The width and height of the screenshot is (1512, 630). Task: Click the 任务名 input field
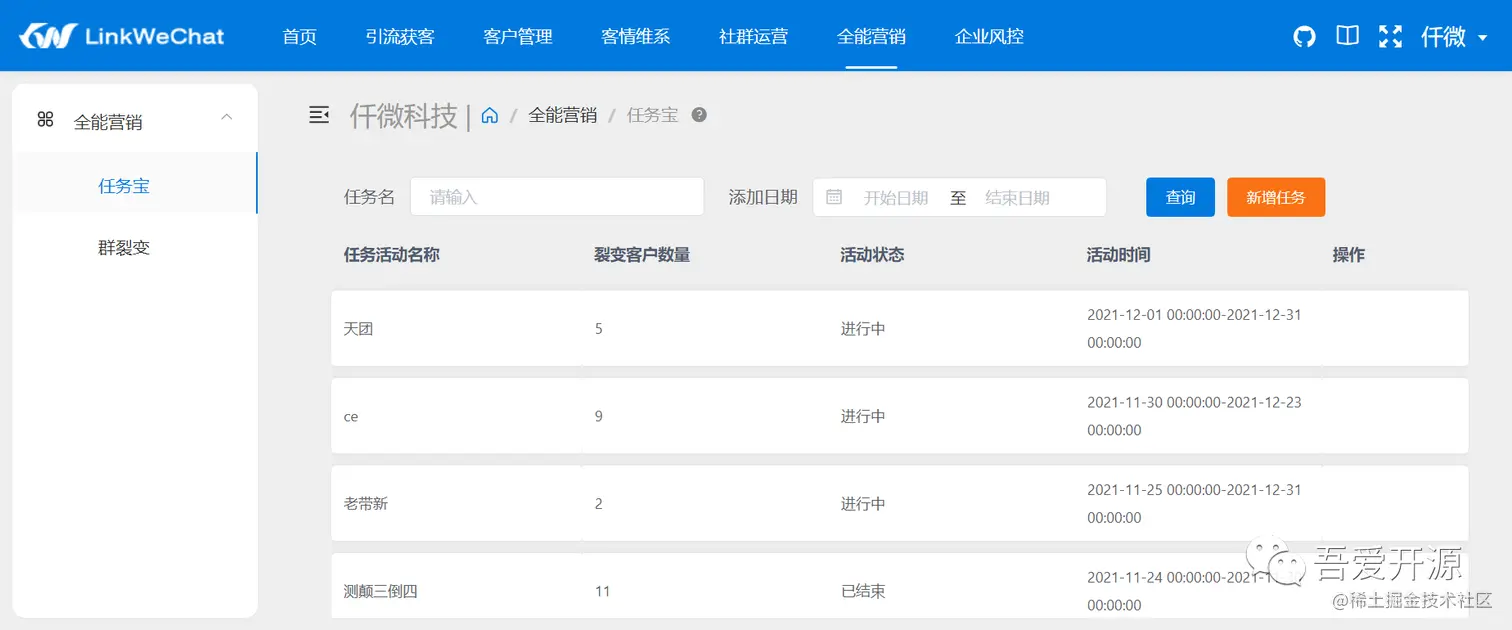coord(557,197)
